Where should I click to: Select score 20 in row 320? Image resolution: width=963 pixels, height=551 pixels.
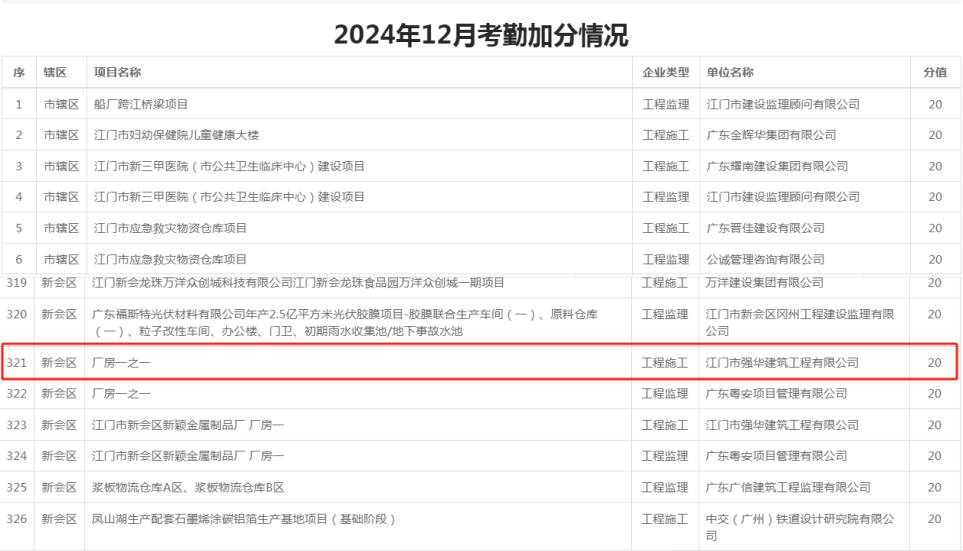coord(934,314)
